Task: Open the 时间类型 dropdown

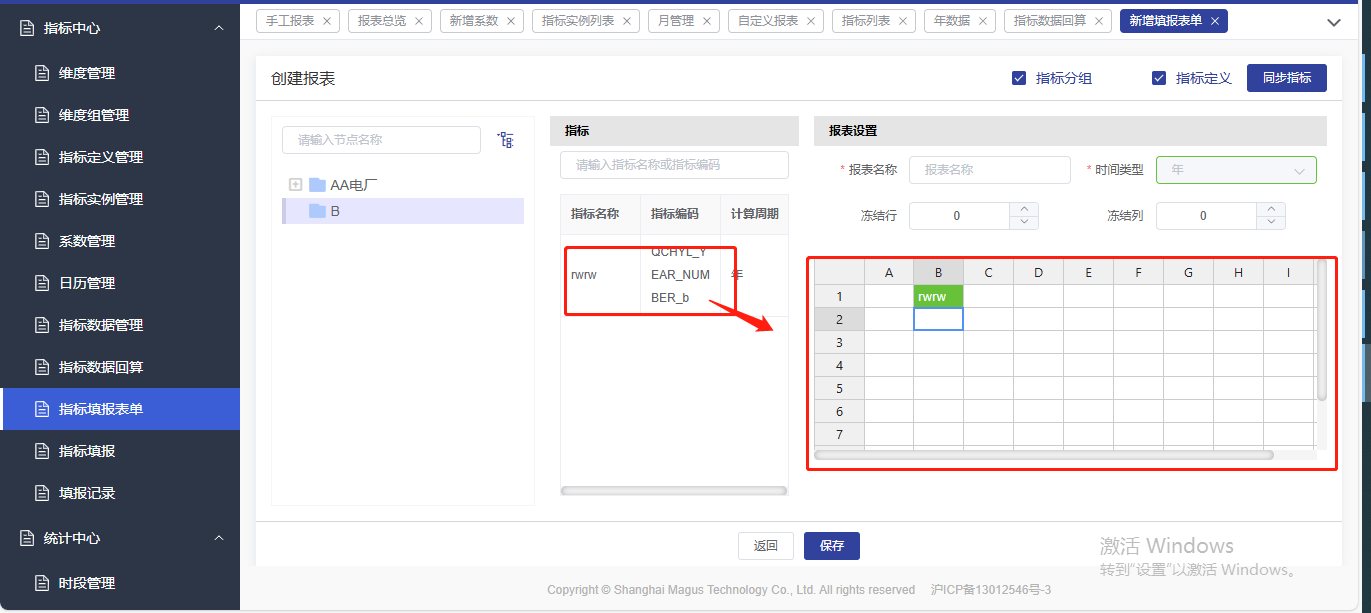Action: [x=1236, y=170]
